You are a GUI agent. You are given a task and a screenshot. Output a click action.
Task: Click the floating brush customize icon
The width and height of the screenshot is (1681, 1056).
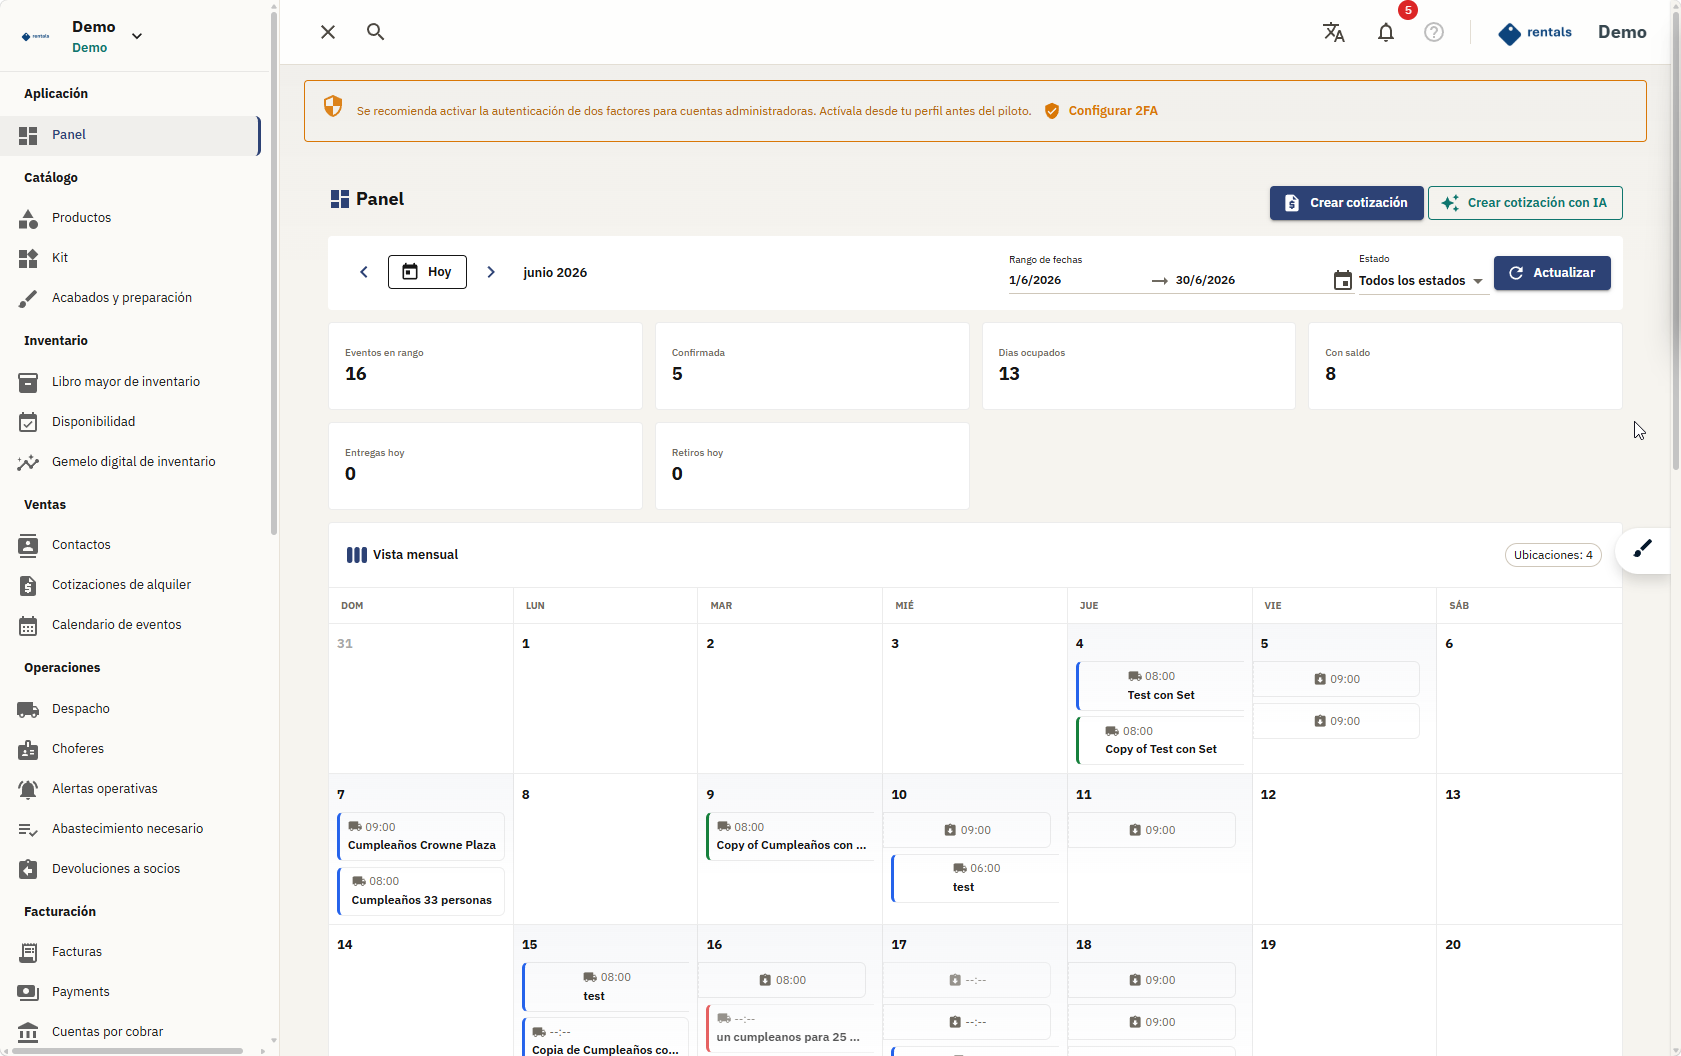1643,549
